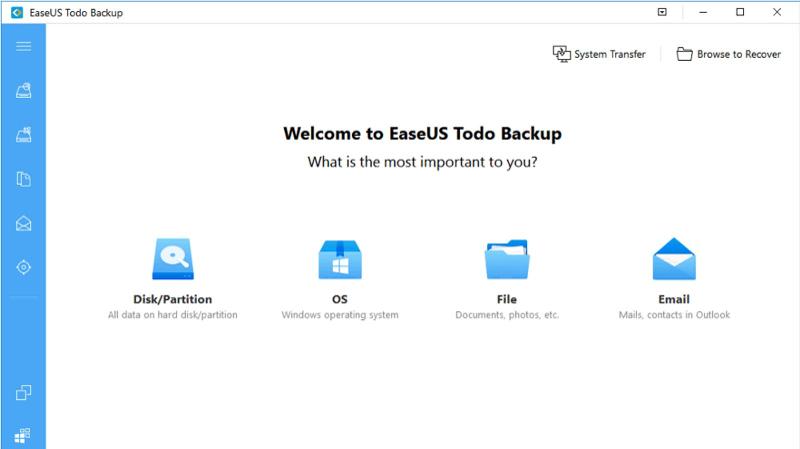Click 'All data on hard disk/partition' text

point(172,315)
